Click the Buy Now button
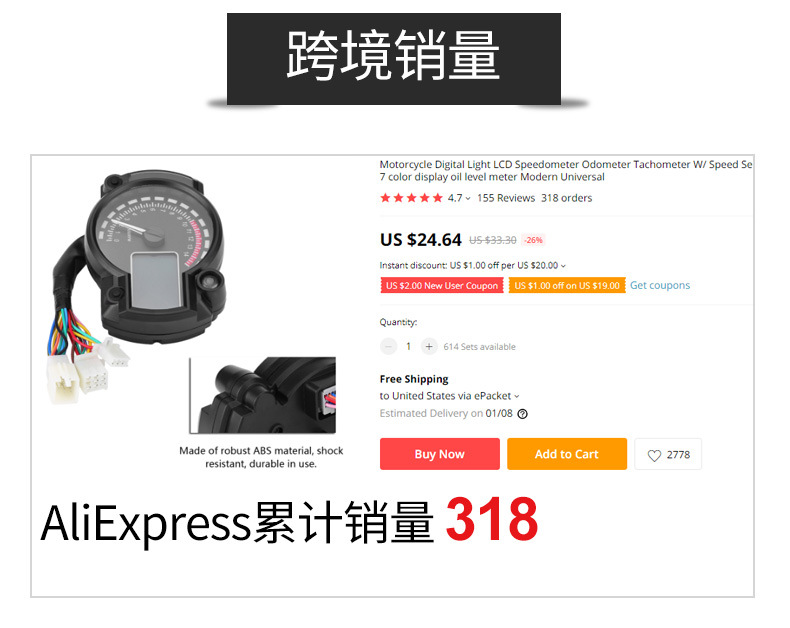This screenshot has width=790, height=628. pyautogui.click(x=439, y=454)
